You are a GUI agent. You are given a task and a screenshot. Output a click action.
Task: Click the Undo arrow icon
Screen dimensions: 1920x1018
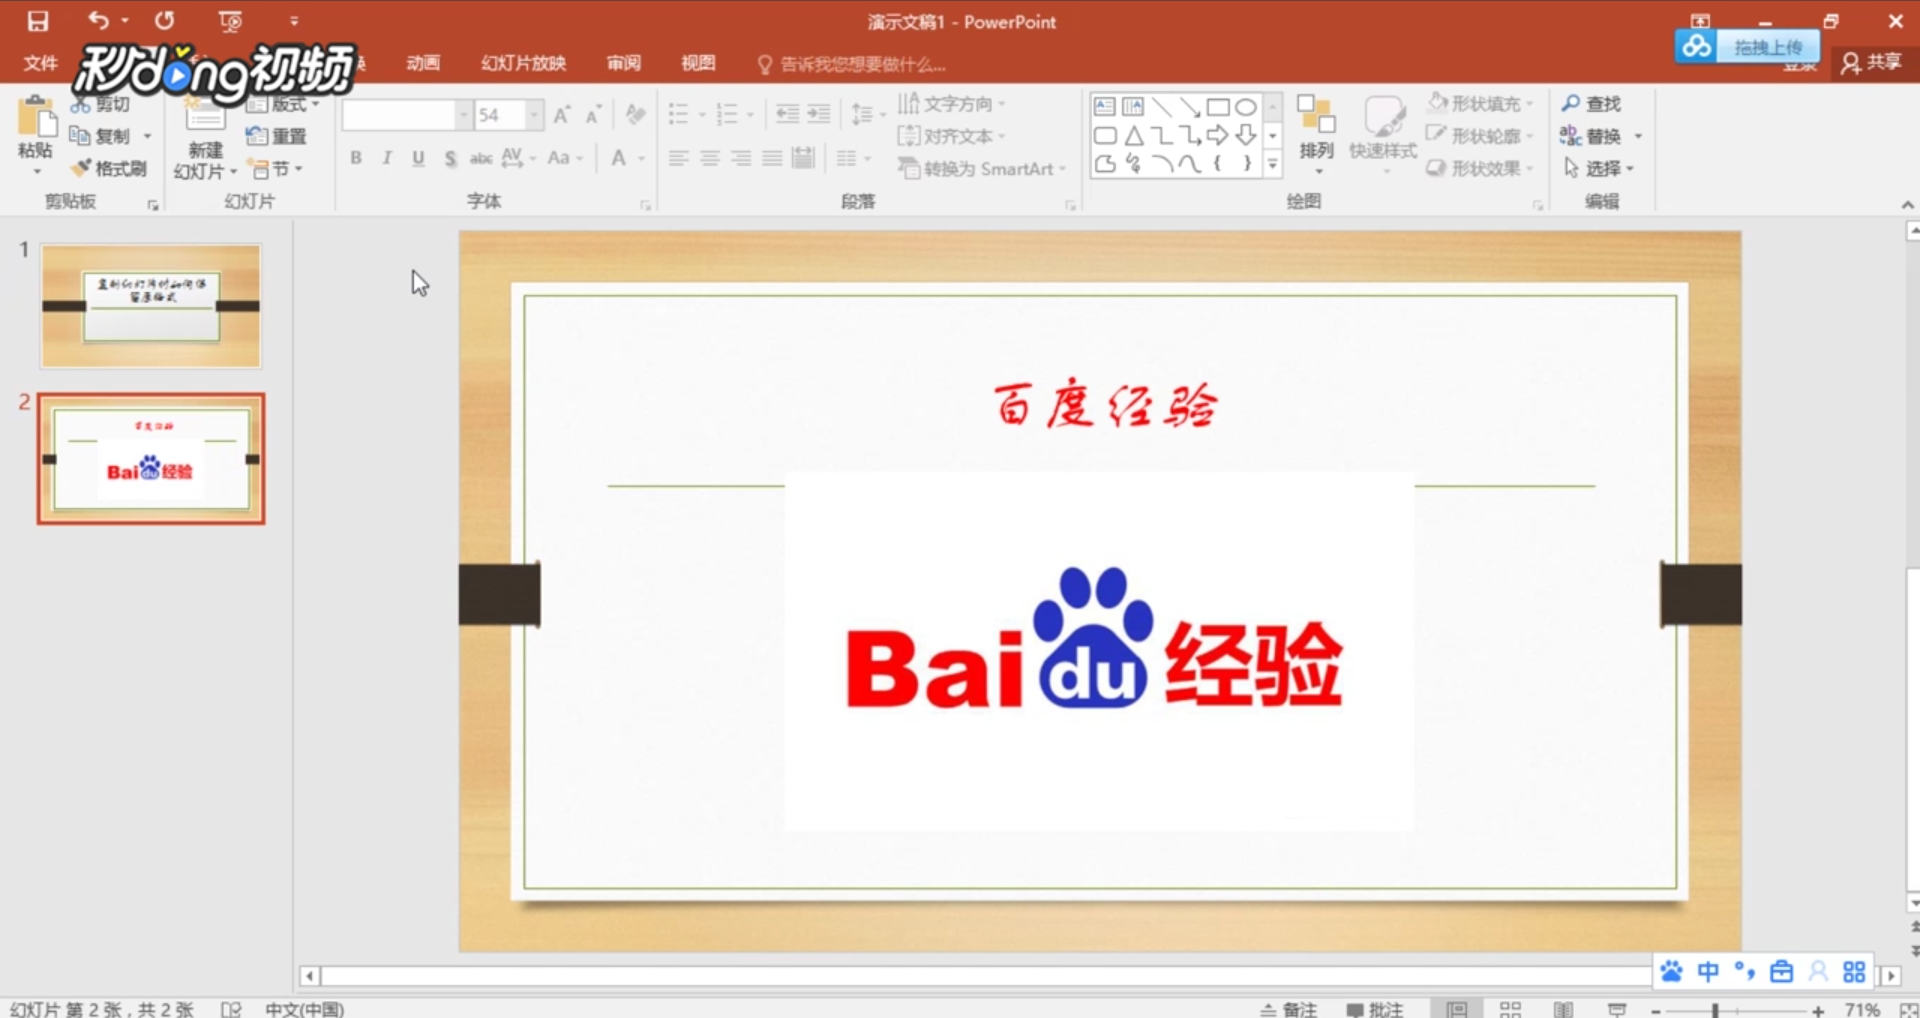coord(98,20)
